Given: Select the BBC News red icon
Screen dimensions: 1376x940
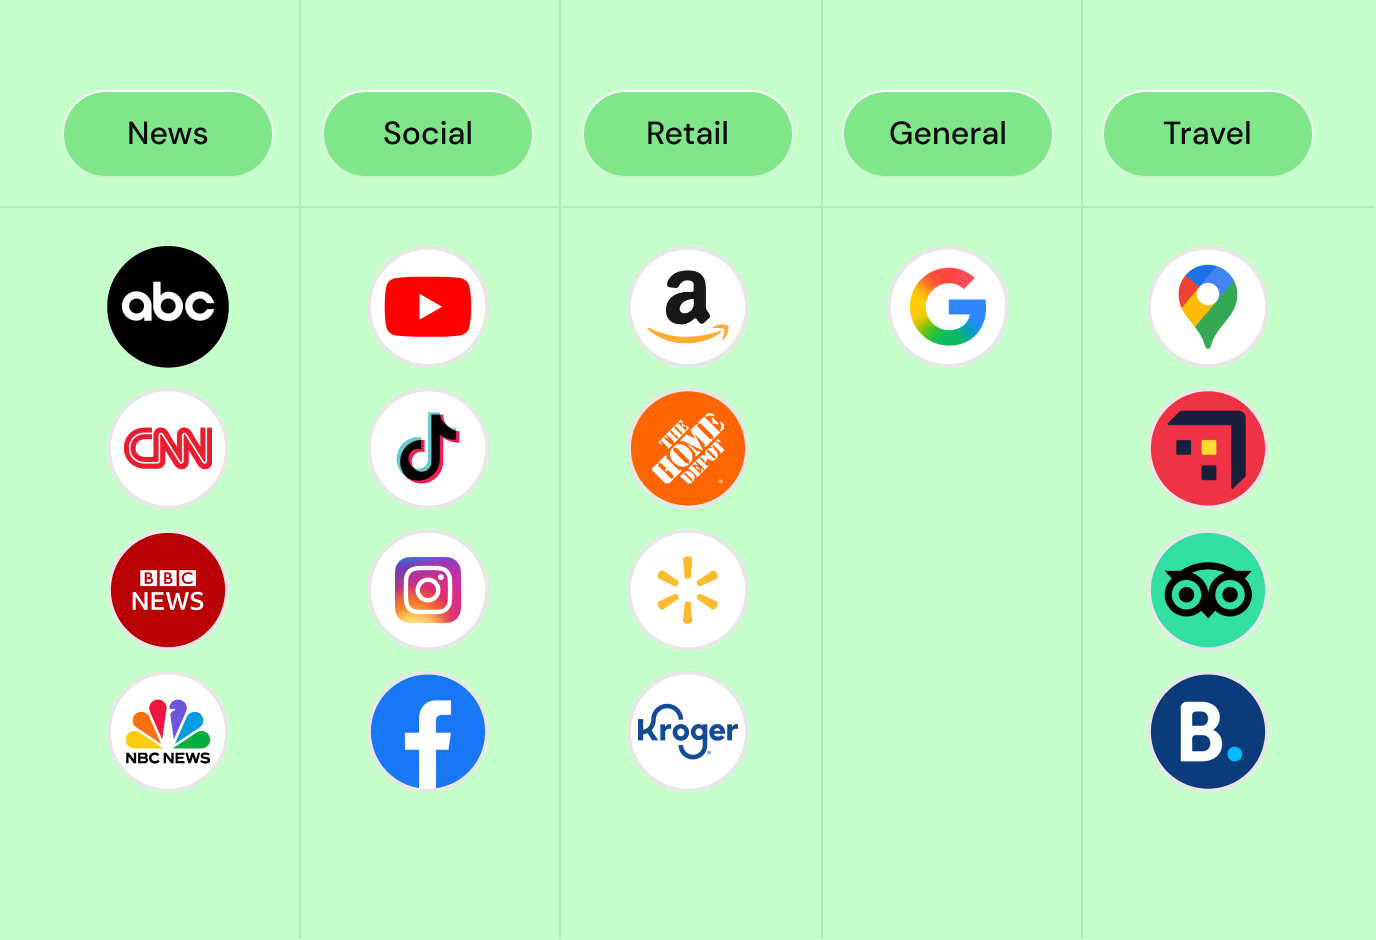Looking at the screenshot, I should click(x=168, y=590).
